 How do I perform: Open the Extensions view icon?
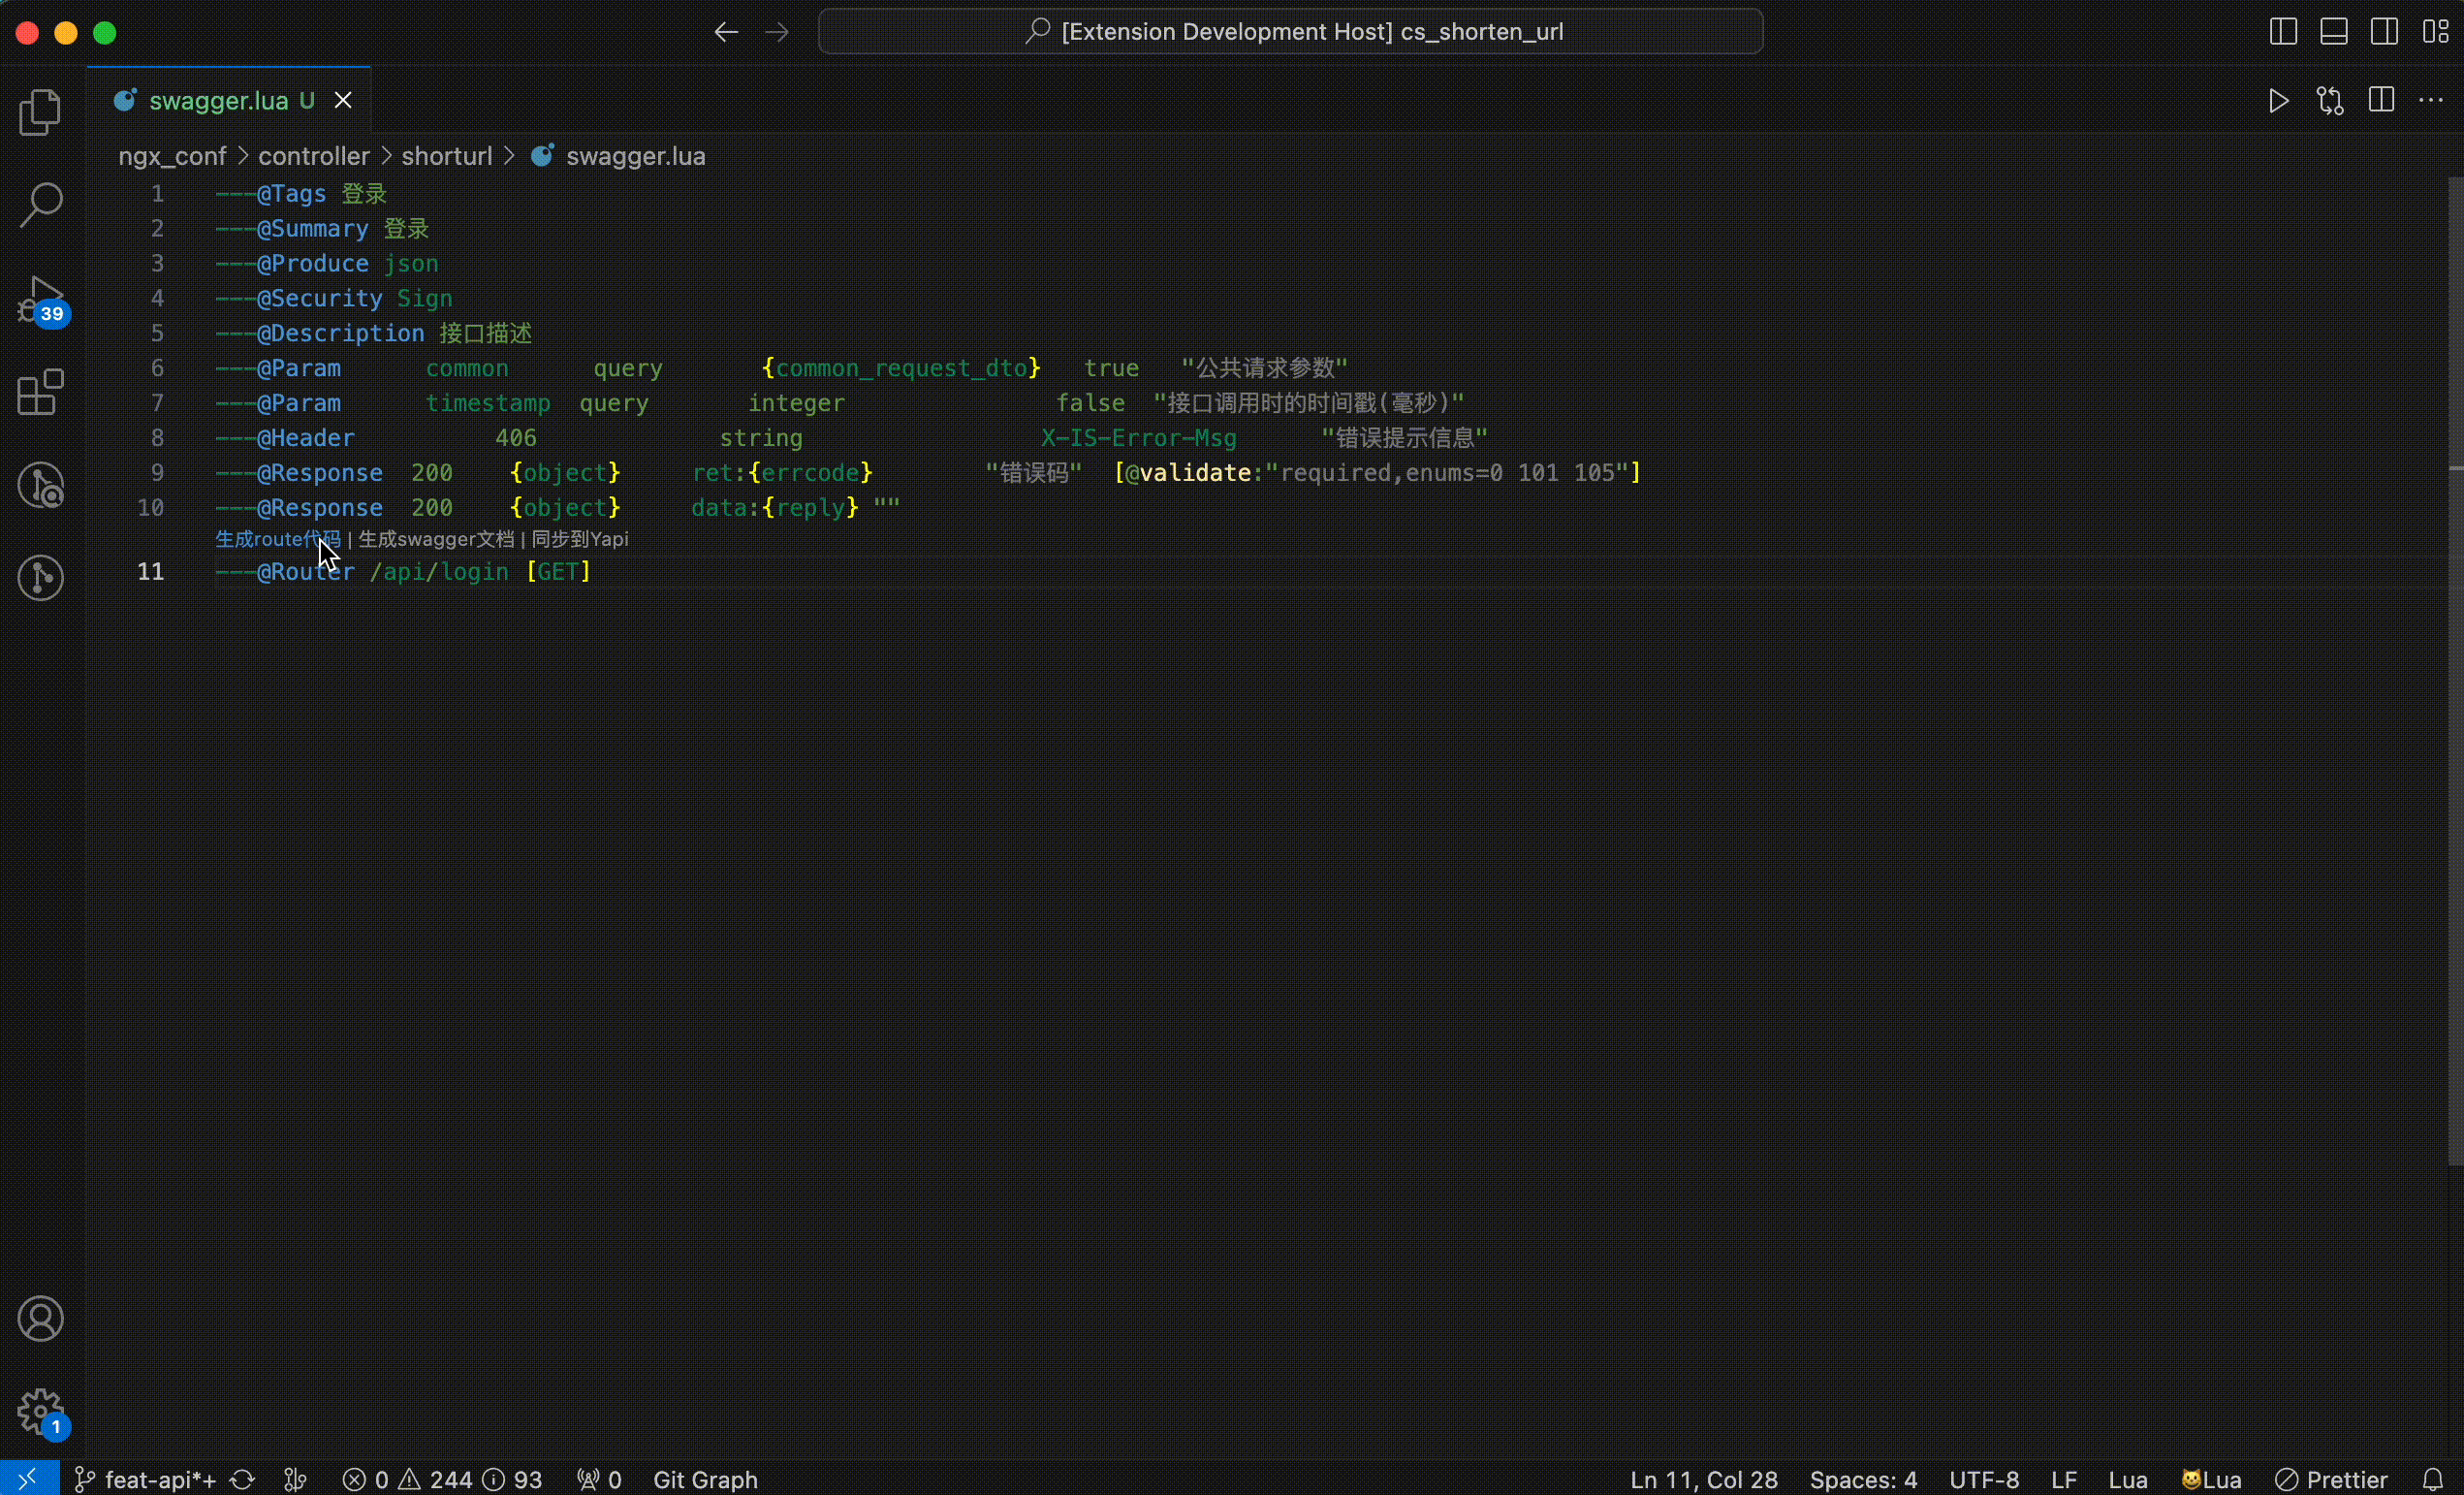[40, 392]
